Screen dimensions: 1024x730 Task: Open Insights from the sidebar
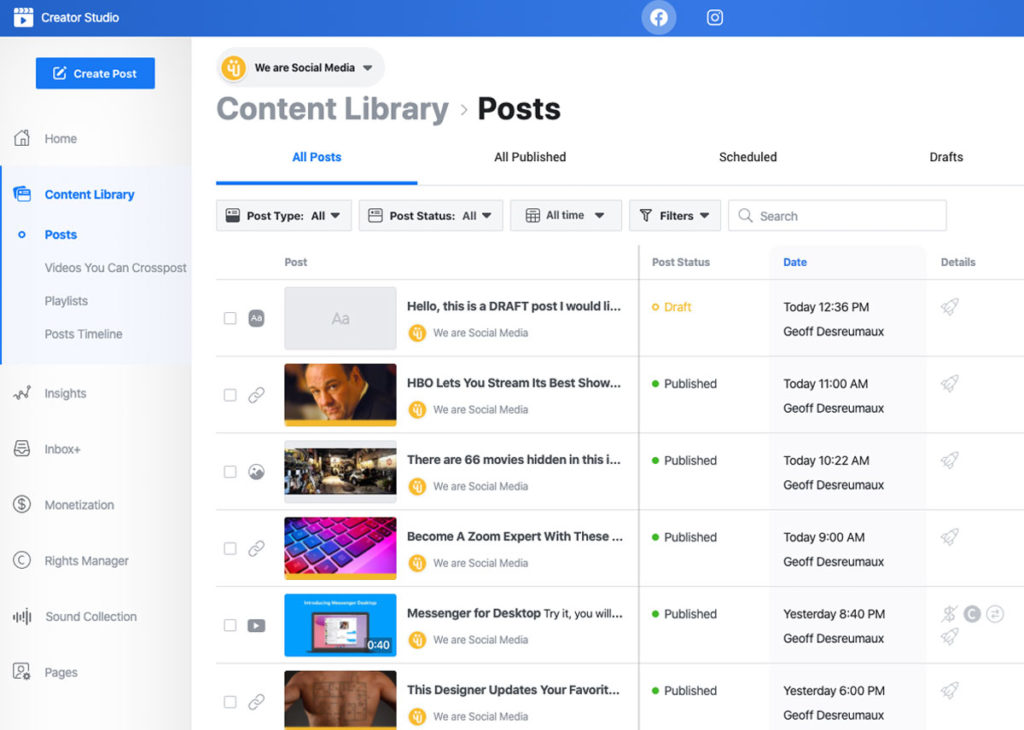click(65, 393)
